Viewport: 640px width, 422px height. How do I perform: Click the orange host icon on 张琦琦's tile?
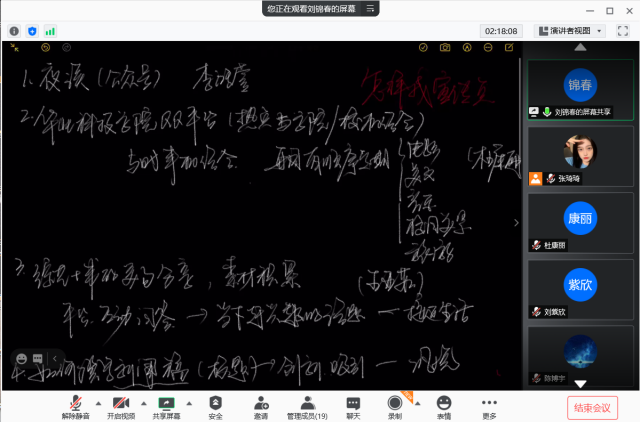[535, 179]
